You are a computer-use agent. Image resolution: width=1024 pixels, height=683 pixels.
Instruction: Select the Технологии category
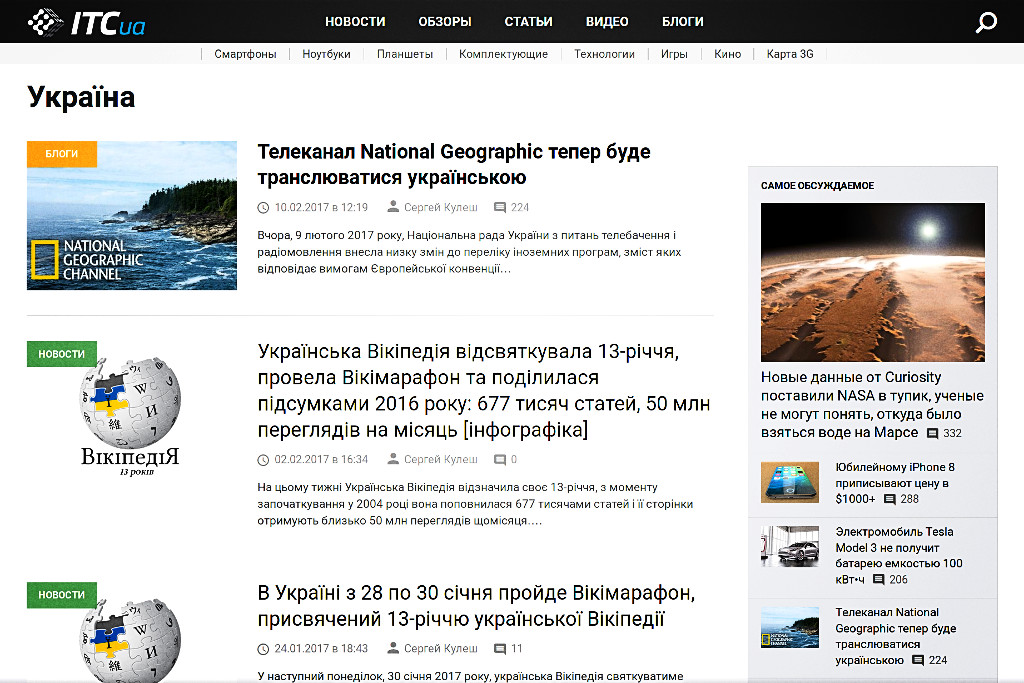coord(604,54)
